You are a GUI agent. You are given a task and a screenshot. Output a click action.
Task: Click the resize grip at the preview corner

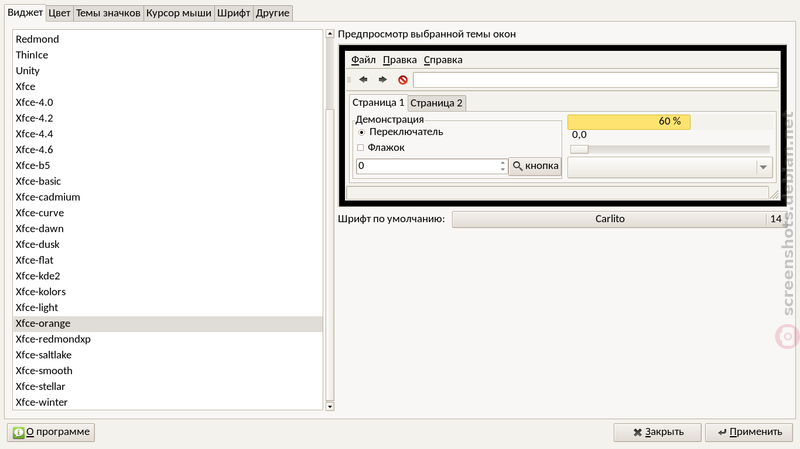pyautogui.click(x=774, y=194)
